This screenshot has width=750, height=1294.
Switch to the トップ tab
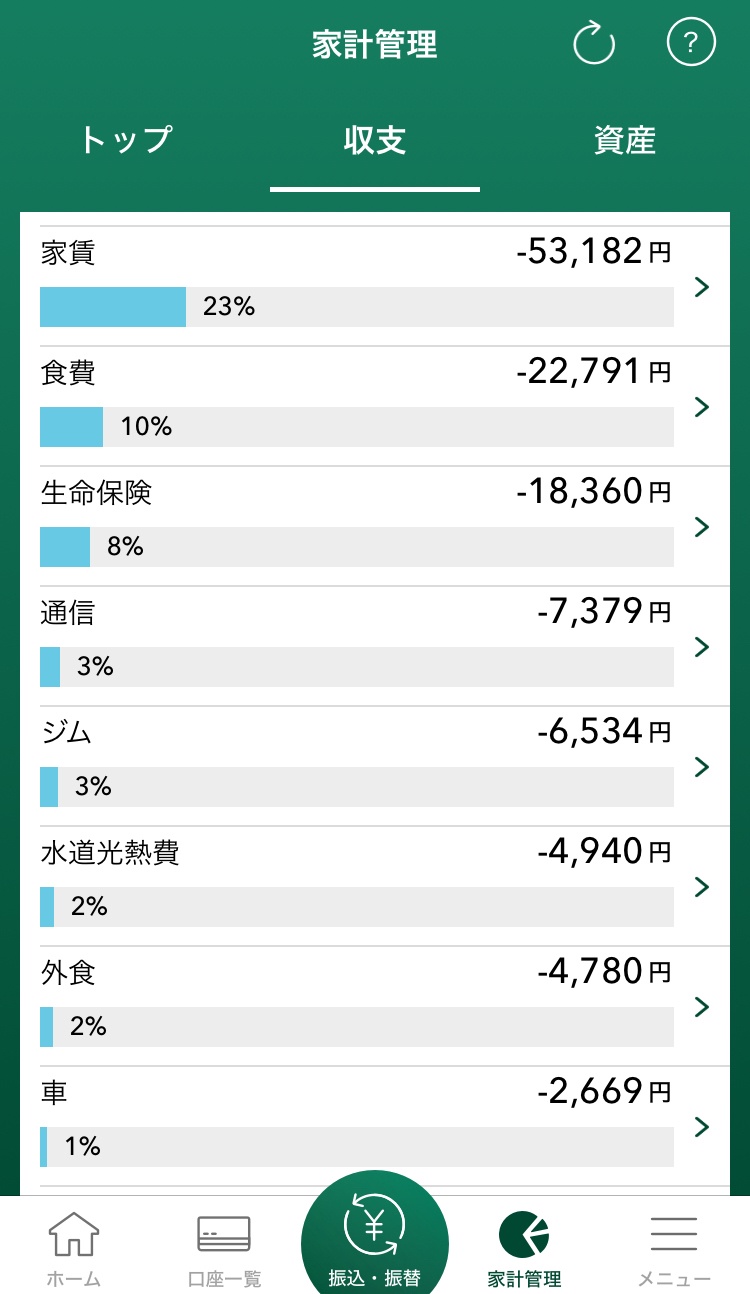pyautogui.click(x=126, y=140)
